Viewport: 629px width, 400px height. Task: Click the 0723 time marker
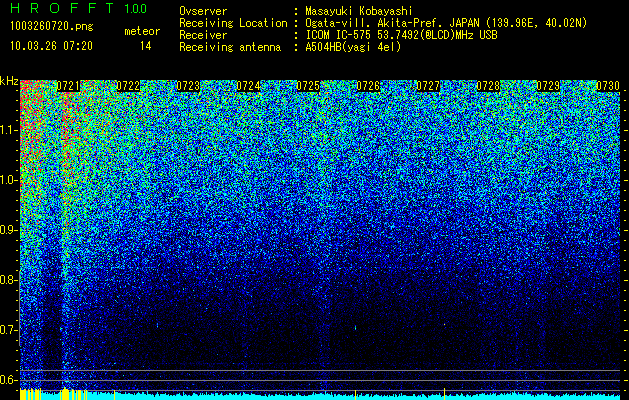tap(188, 86)
